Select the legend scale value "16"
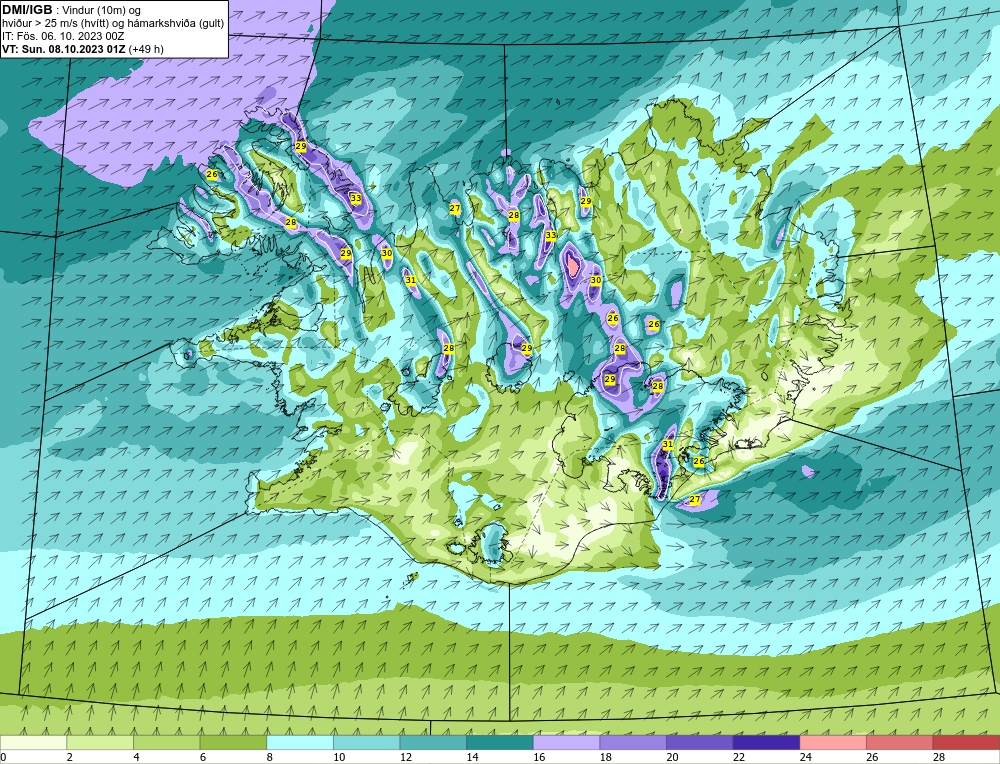The image size is (1000, 764). (539, 758)
